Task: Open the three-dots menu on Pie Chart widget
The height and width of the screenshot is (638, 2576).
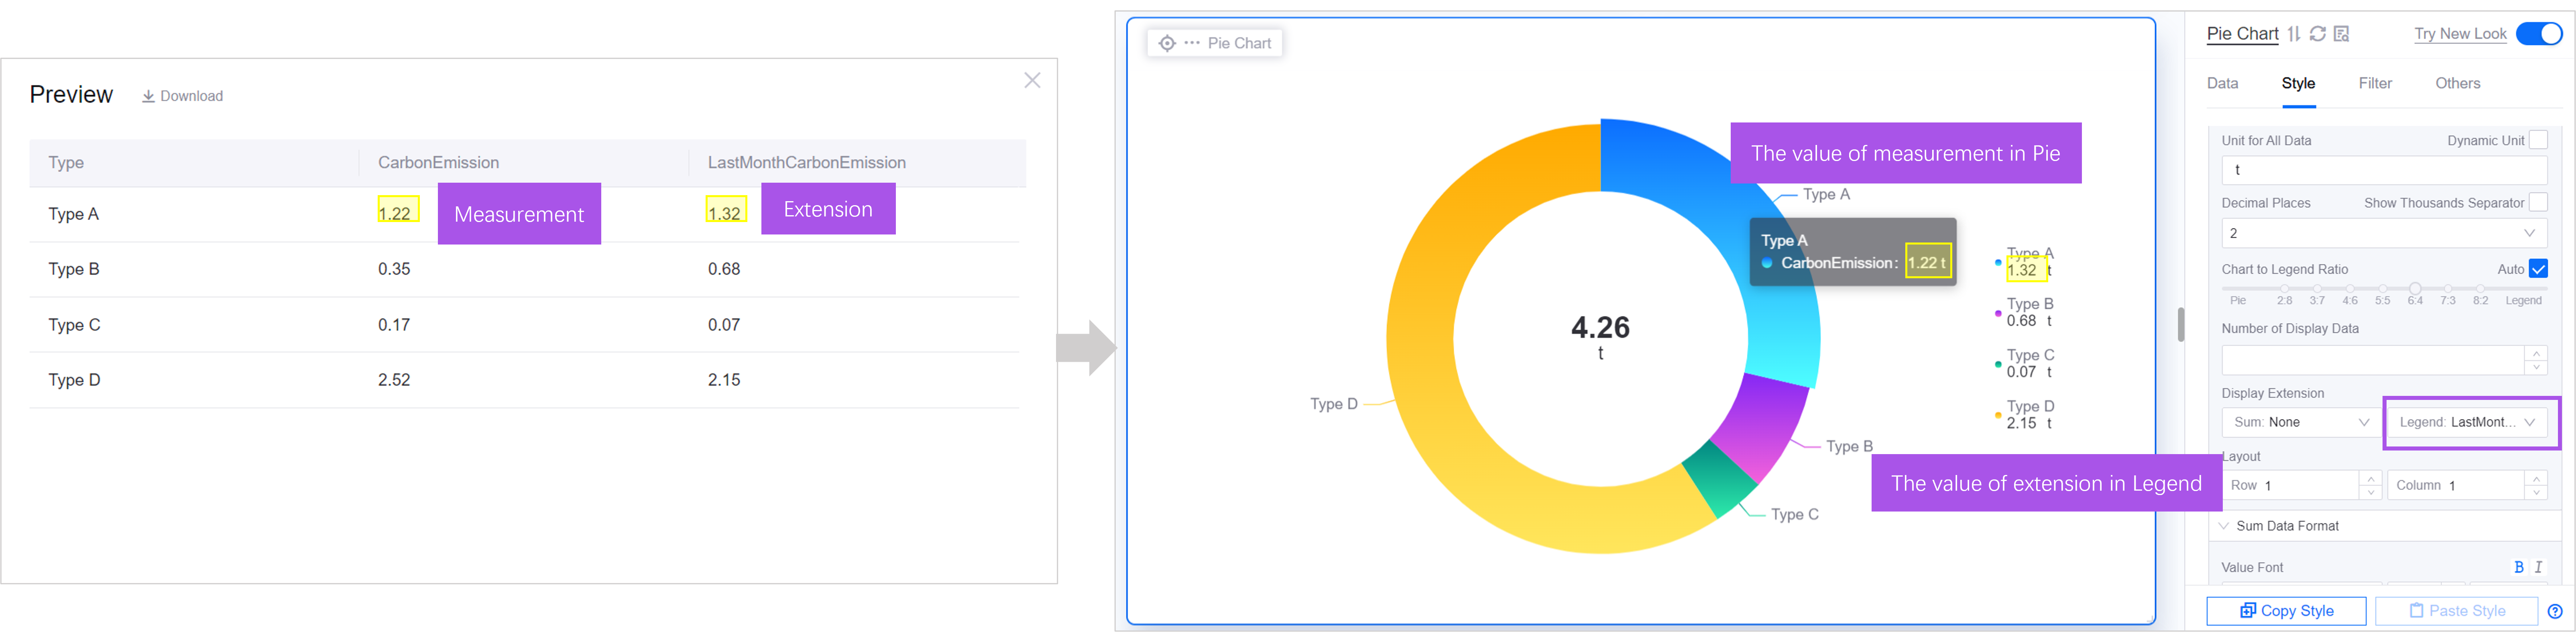Action: click(1192, 43)
